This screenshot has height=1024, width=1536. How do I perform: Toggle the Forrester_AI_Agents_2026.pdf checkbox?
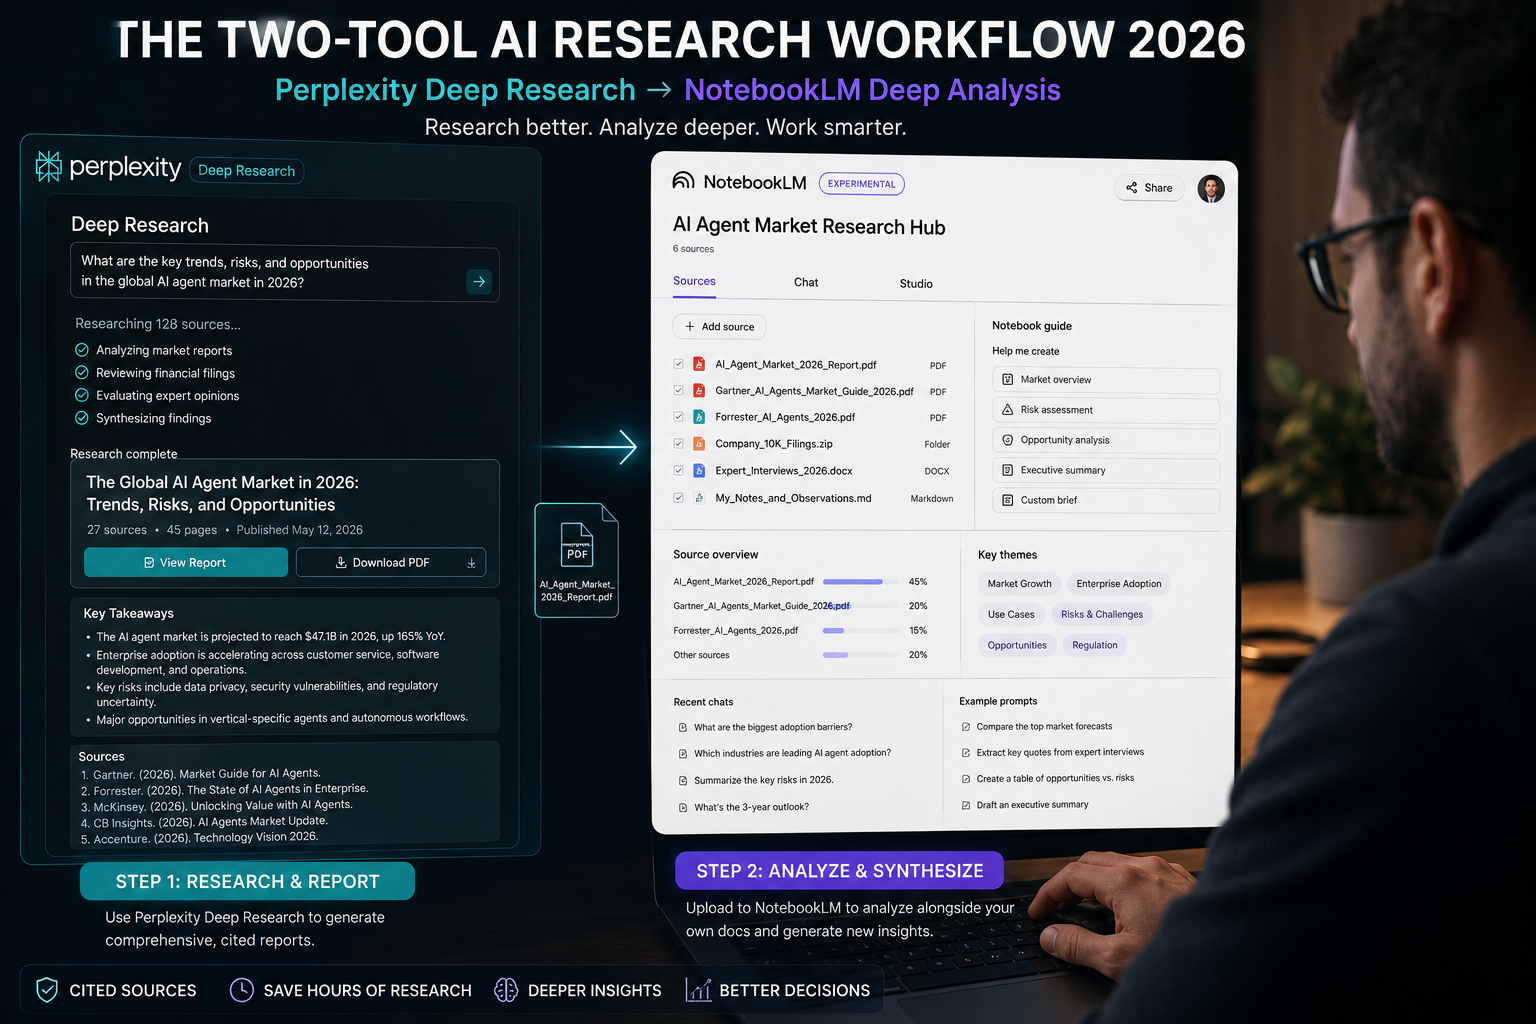679,416
